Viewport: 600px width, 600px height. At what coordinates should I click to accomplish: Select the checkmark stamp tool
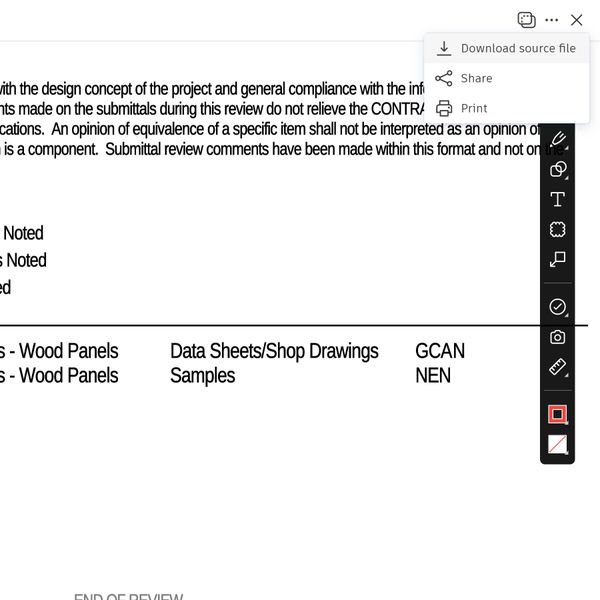558,307
